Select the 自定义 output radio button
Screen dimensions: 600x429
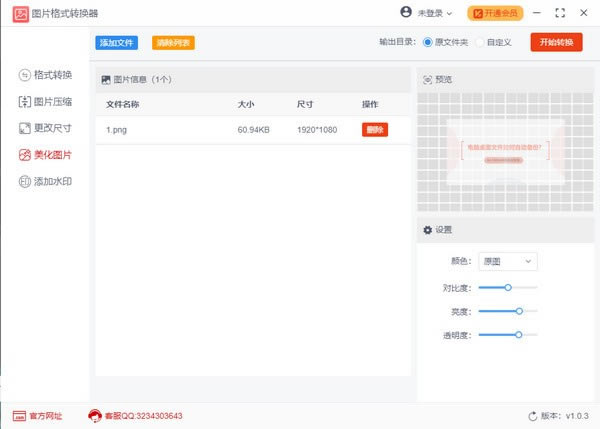(479, 43)
